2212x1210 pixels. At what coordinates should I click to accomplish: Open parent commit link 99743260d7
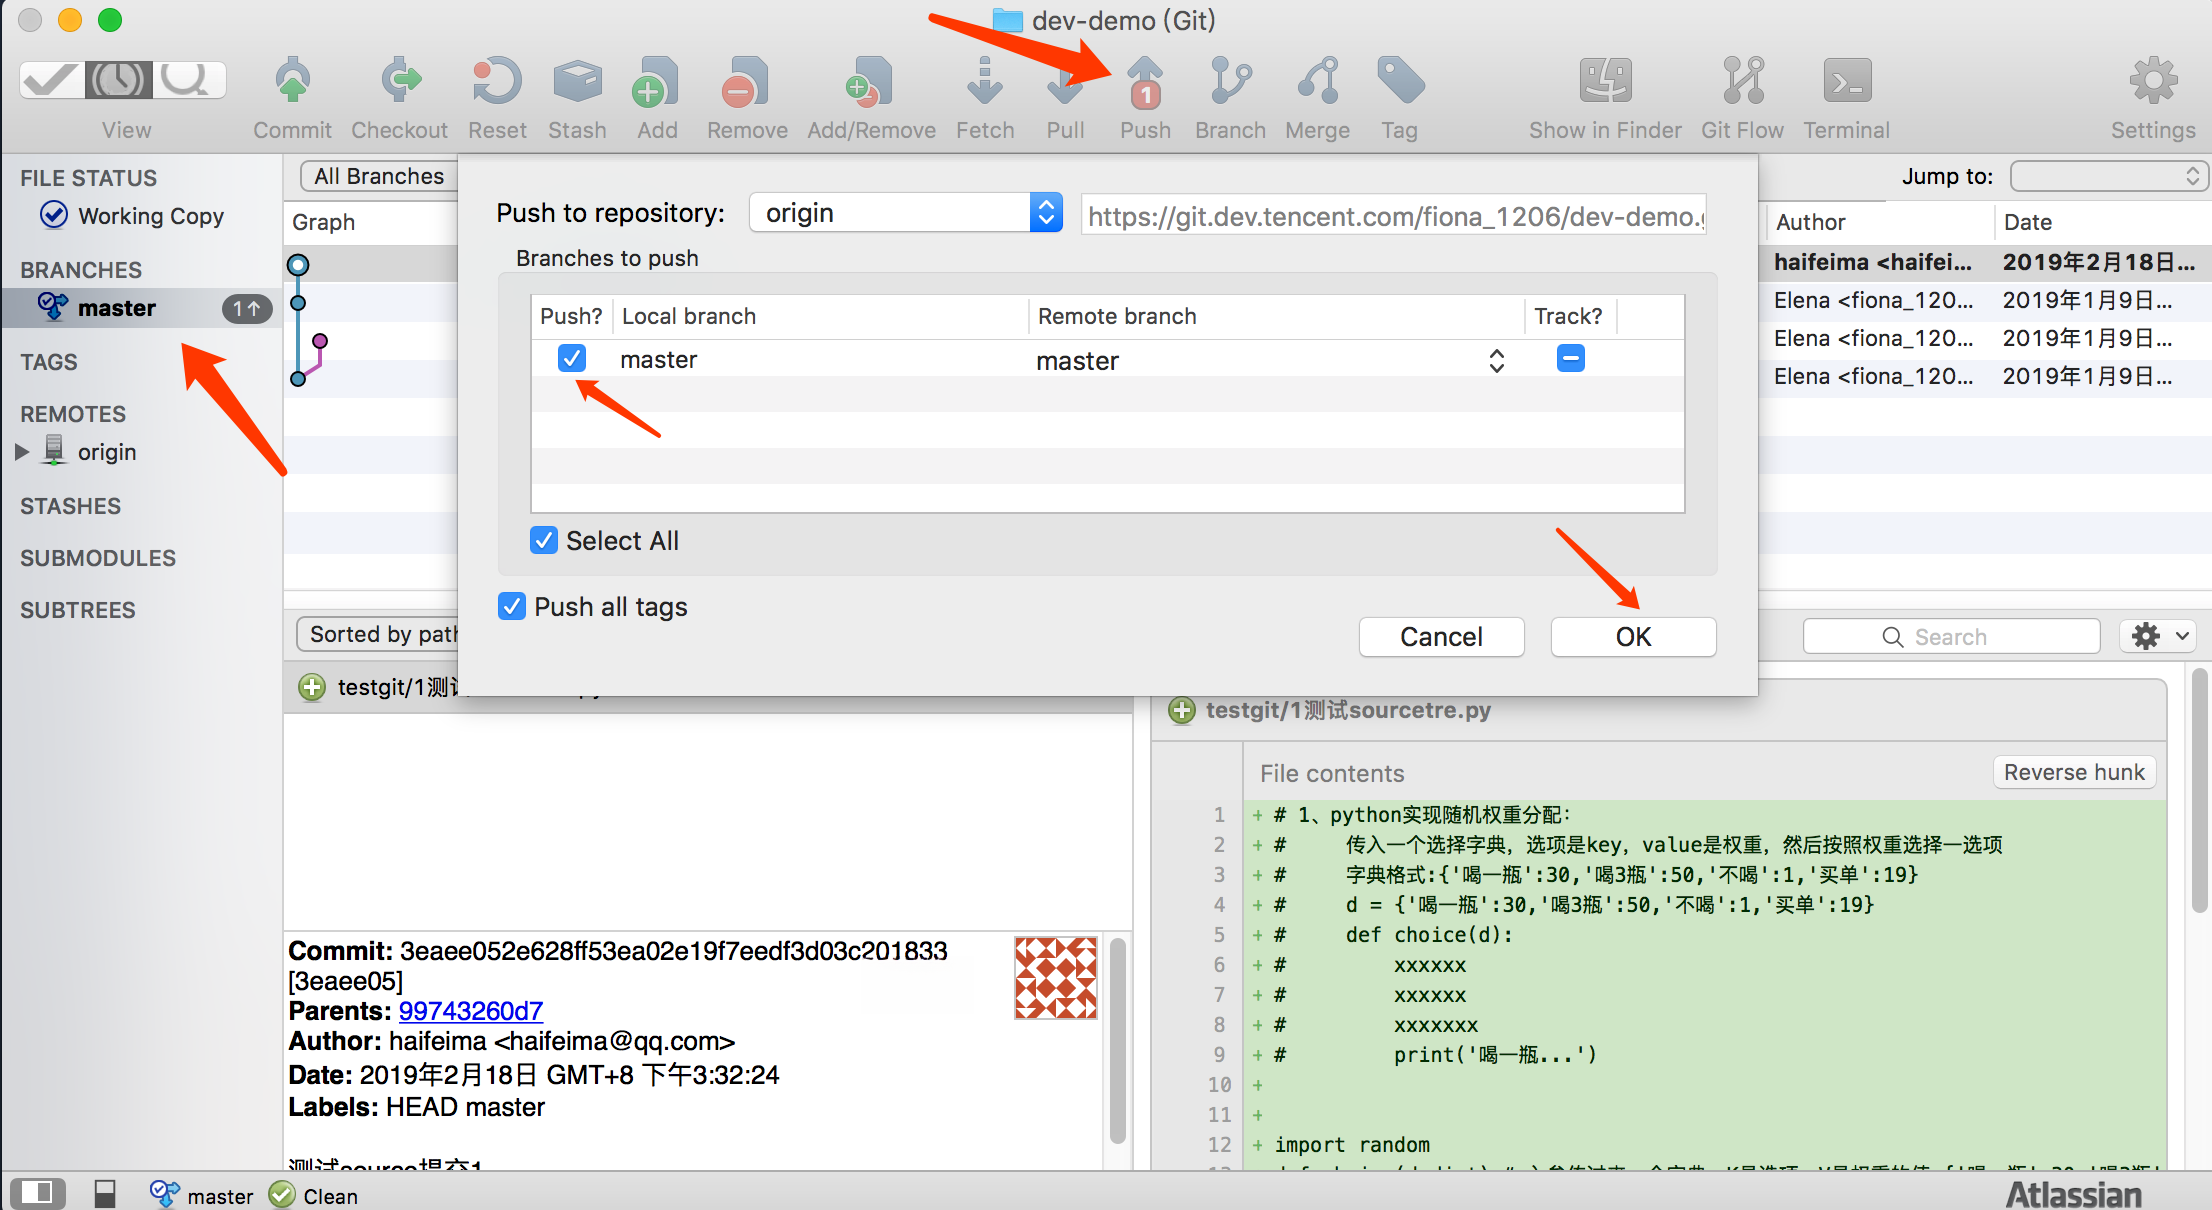point(471,1011)
